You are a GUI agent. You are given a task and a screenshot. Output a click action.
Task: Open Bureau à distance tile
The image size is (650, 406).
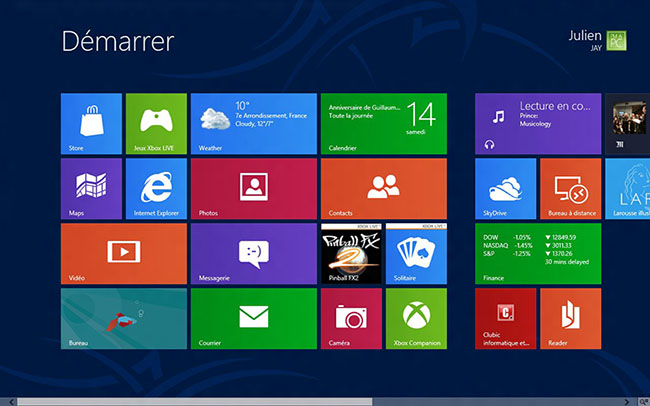(x=570, y=189)
